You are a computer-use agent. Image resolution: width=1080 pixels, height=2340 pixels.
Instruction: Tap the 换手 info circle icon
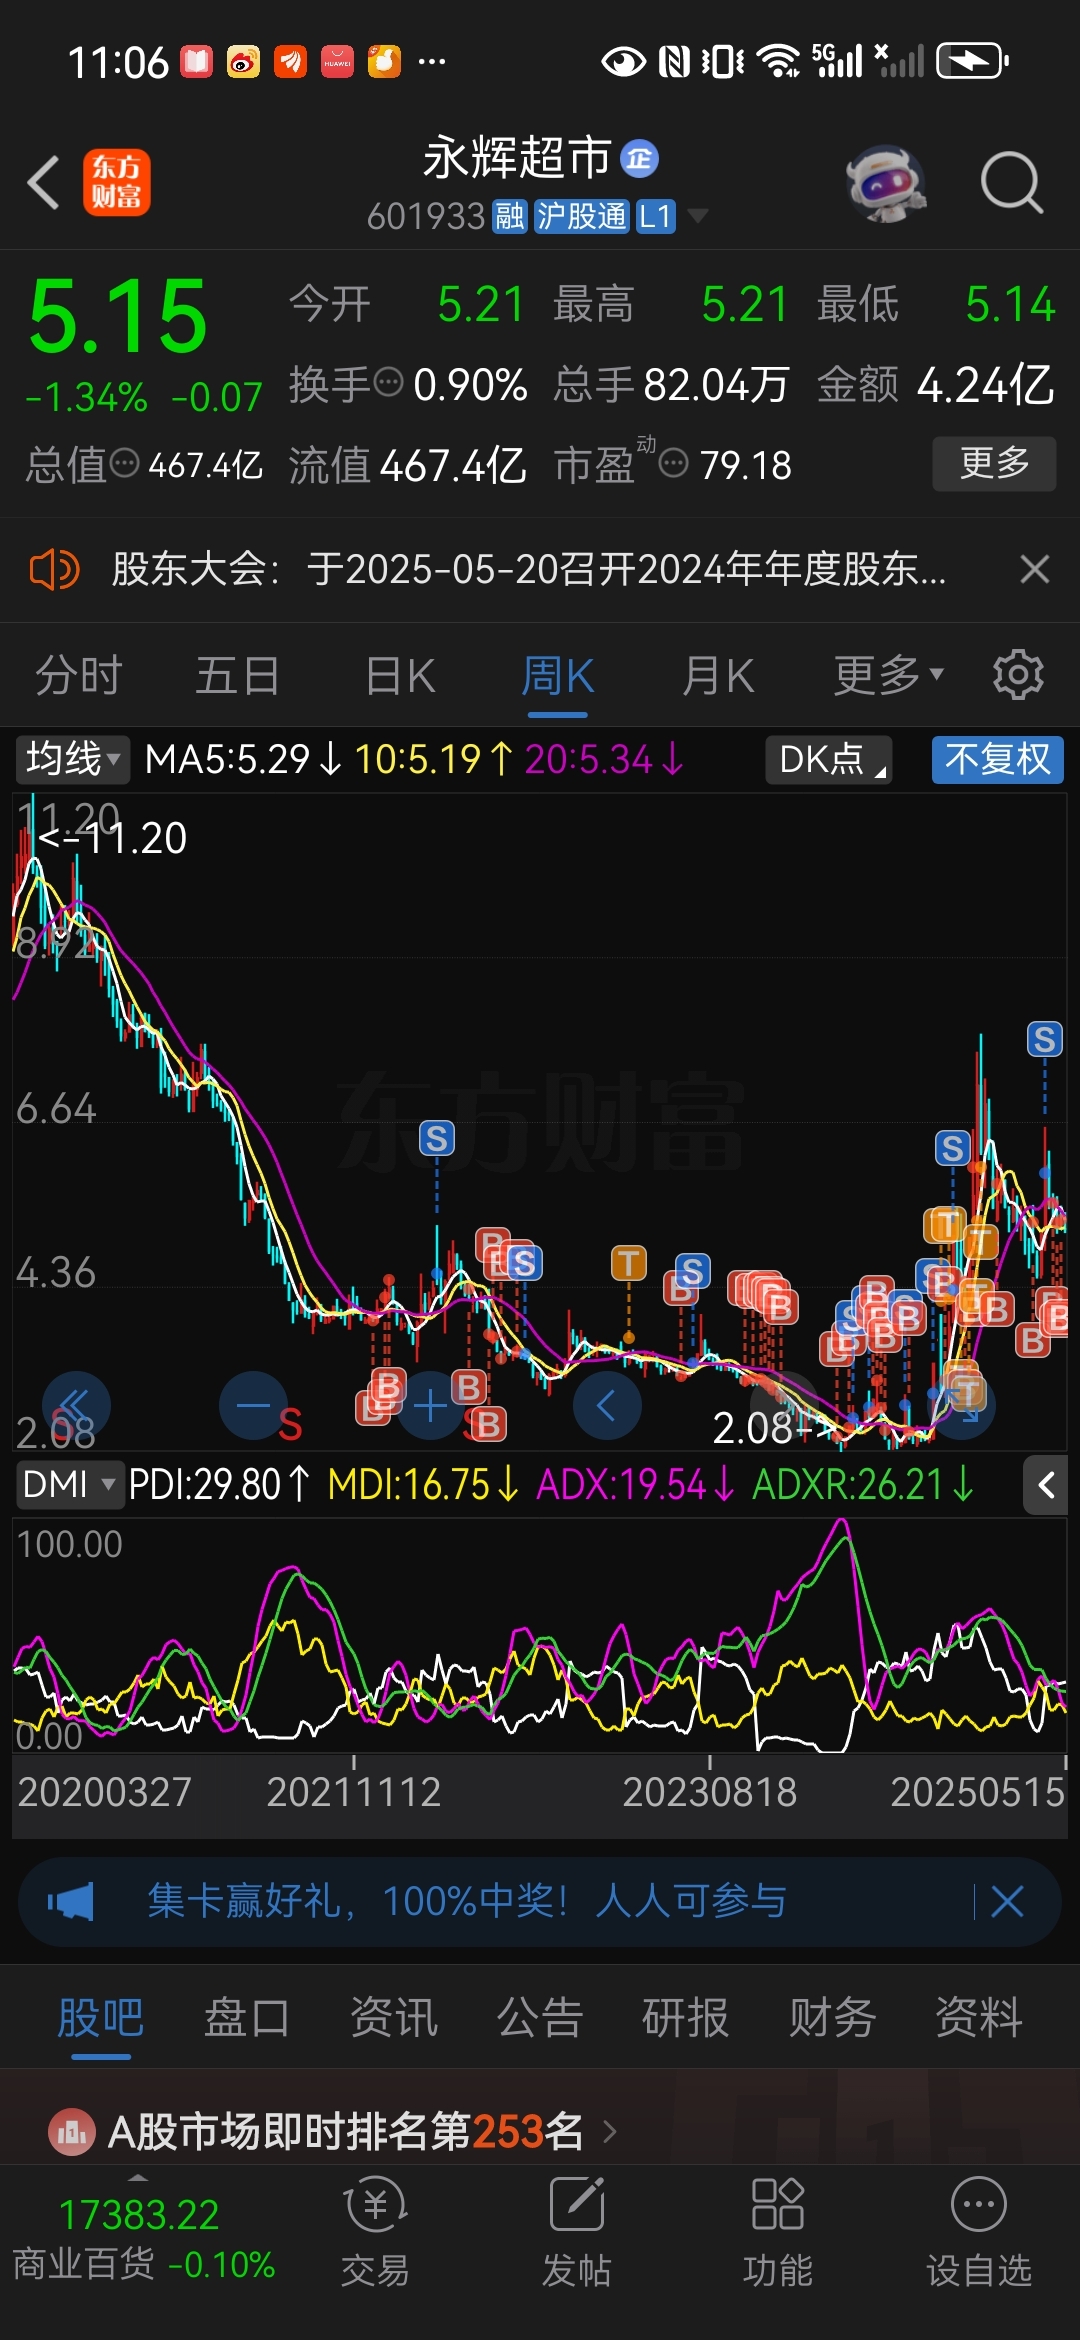coord(388,382)
